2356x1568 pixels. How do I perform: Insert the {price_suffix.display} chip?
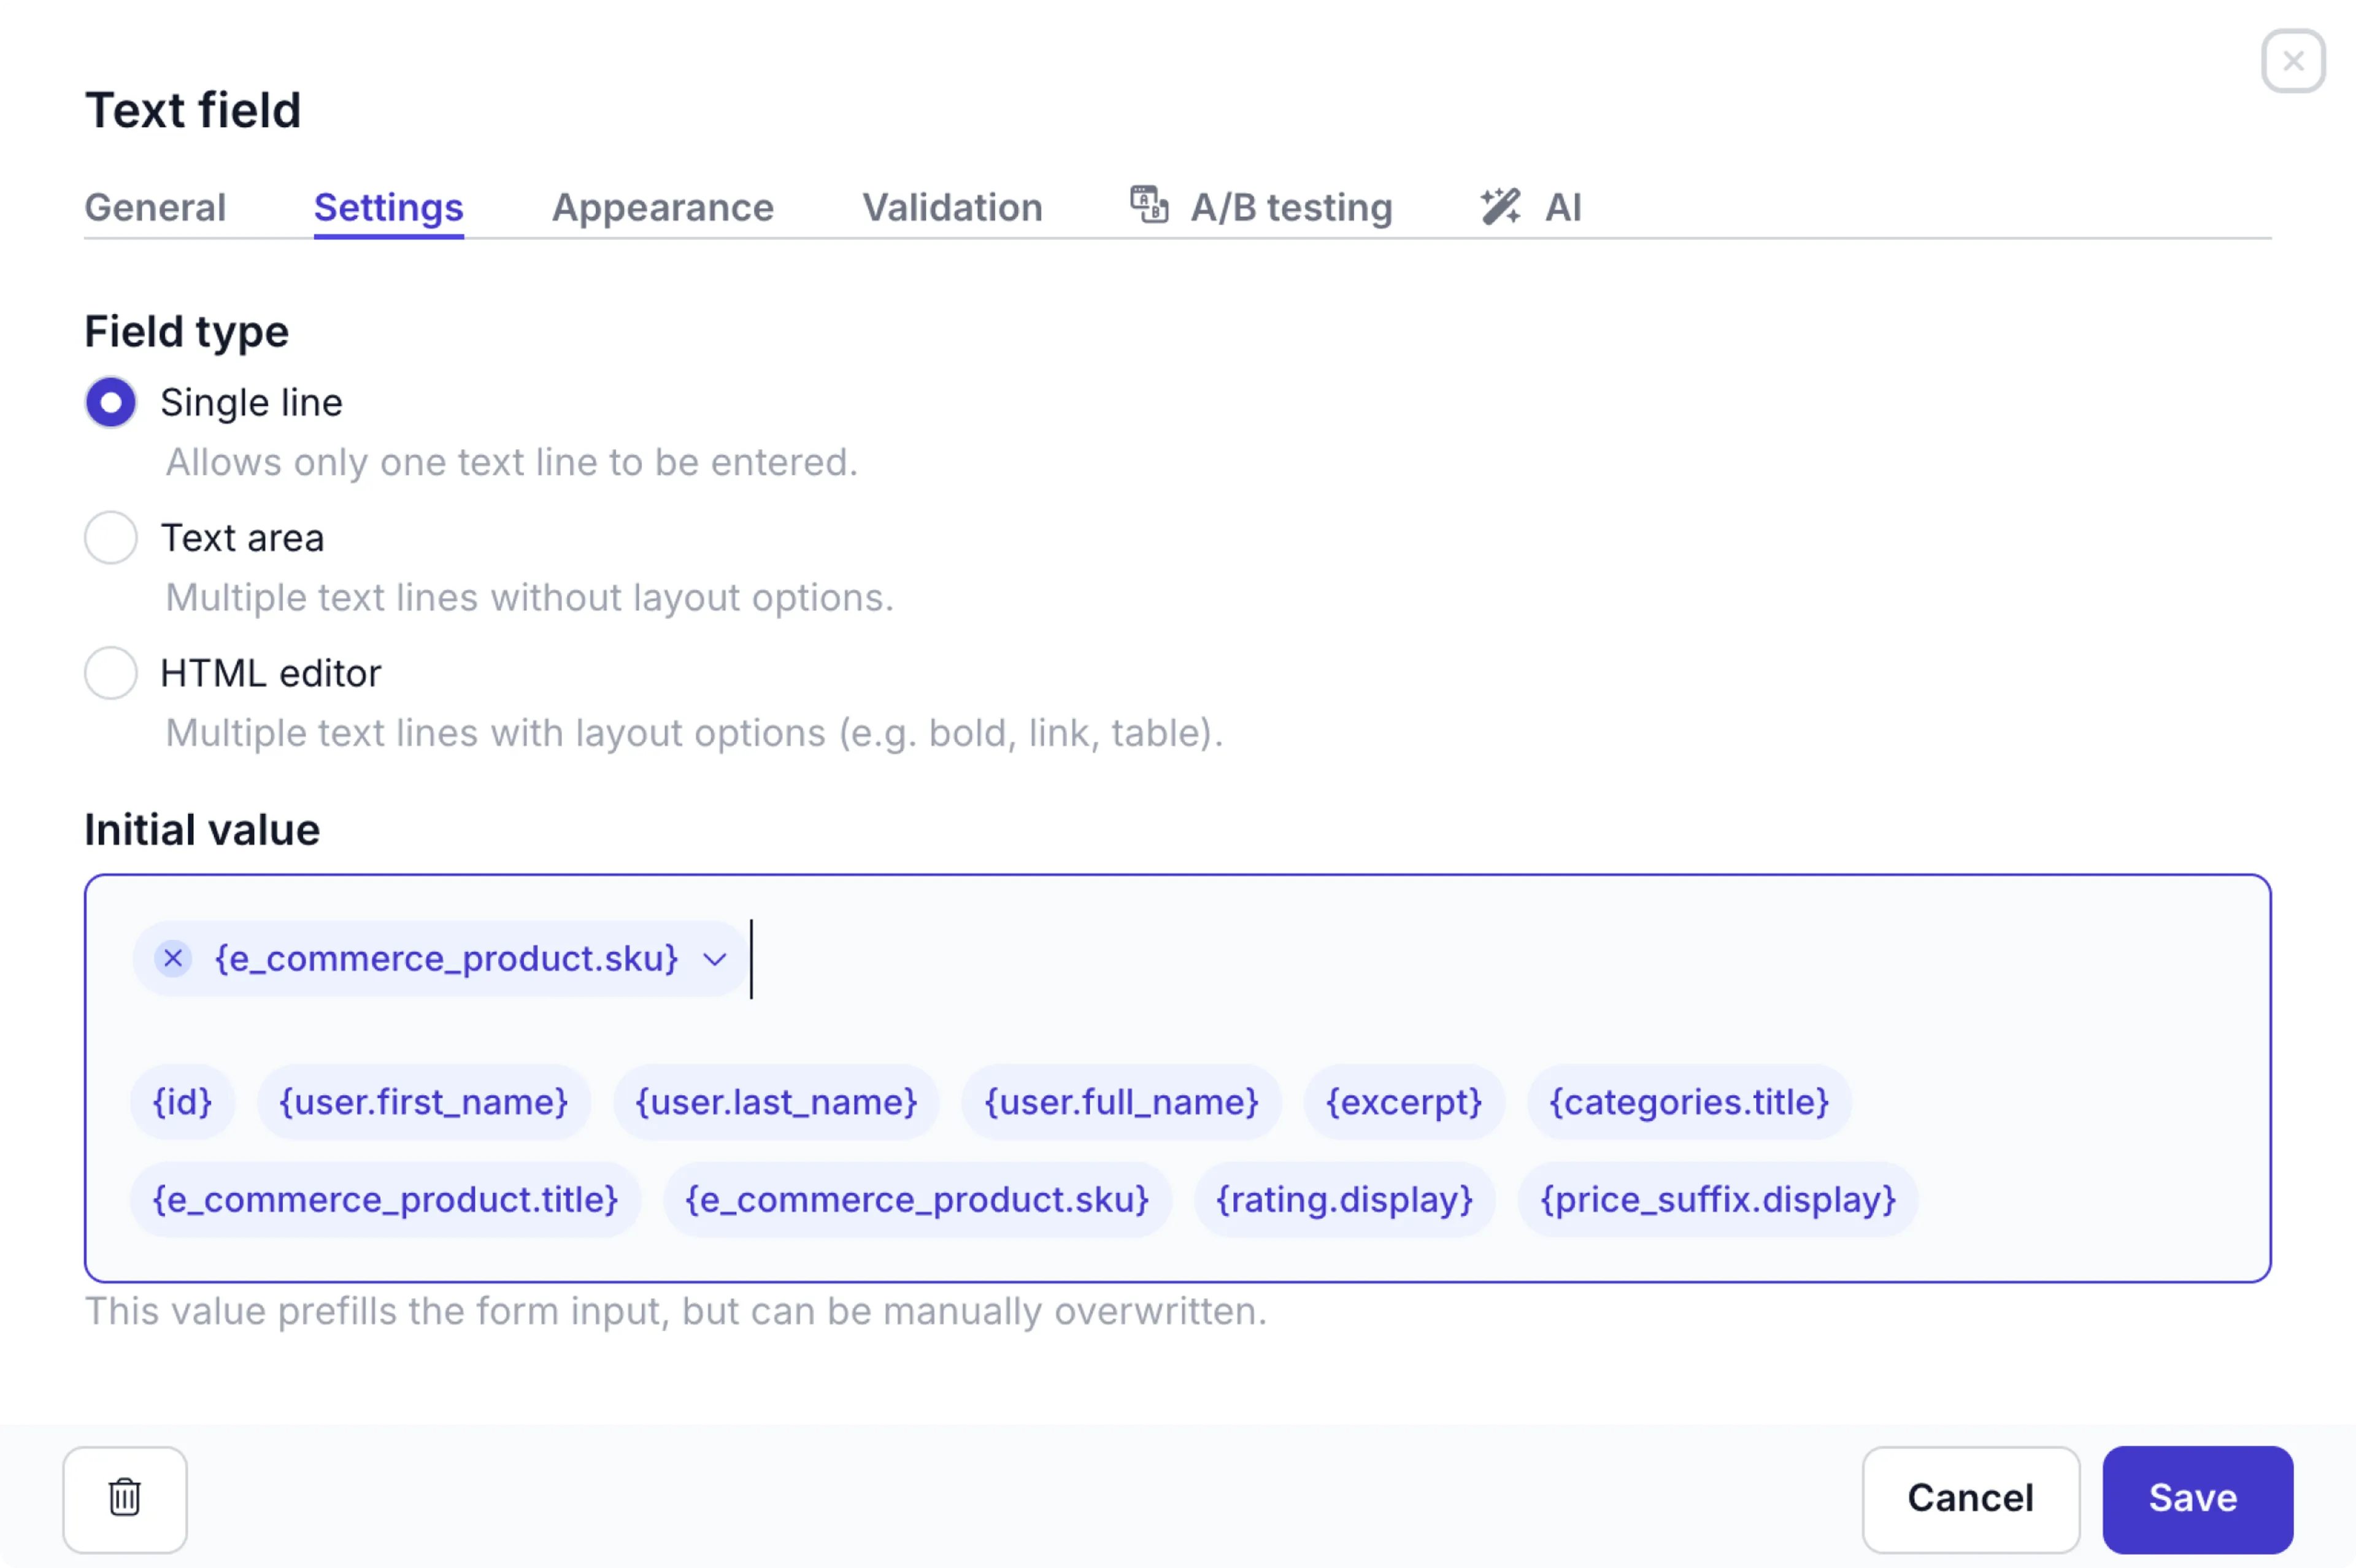1717,1199
